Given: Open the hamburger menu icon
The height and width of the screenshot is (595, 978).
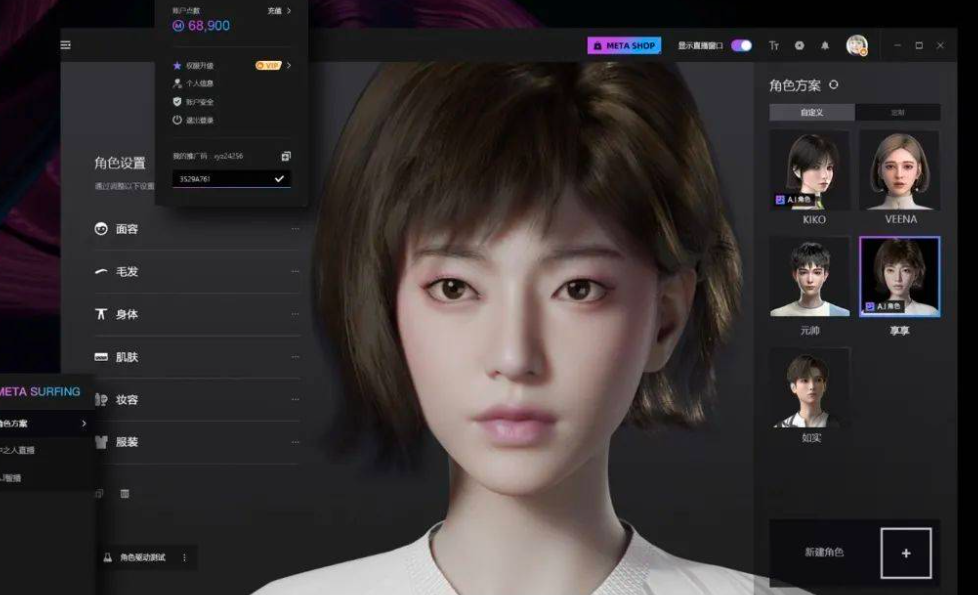Looking at the screenshot, I should [66, 45].
